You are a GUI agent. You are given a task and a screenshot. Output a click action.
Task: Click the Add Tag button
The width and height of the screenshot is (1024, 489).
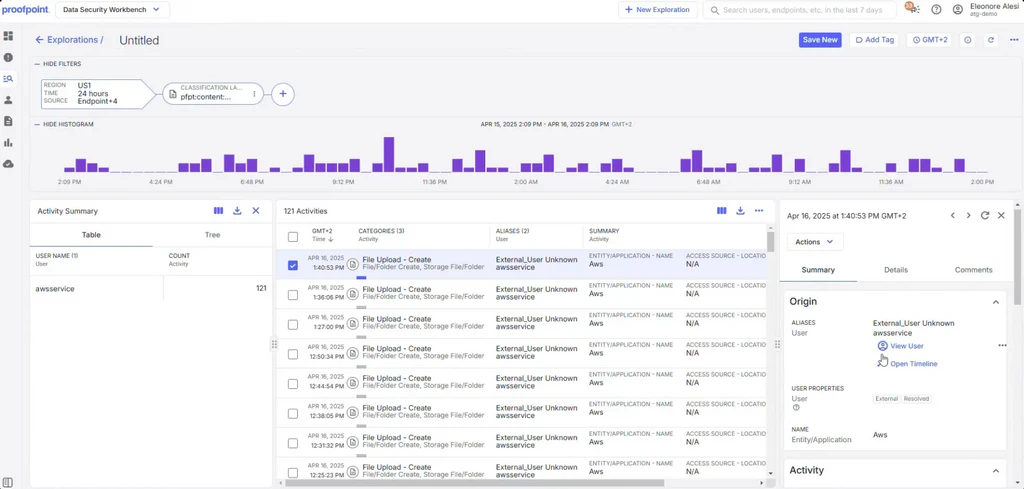874,40
